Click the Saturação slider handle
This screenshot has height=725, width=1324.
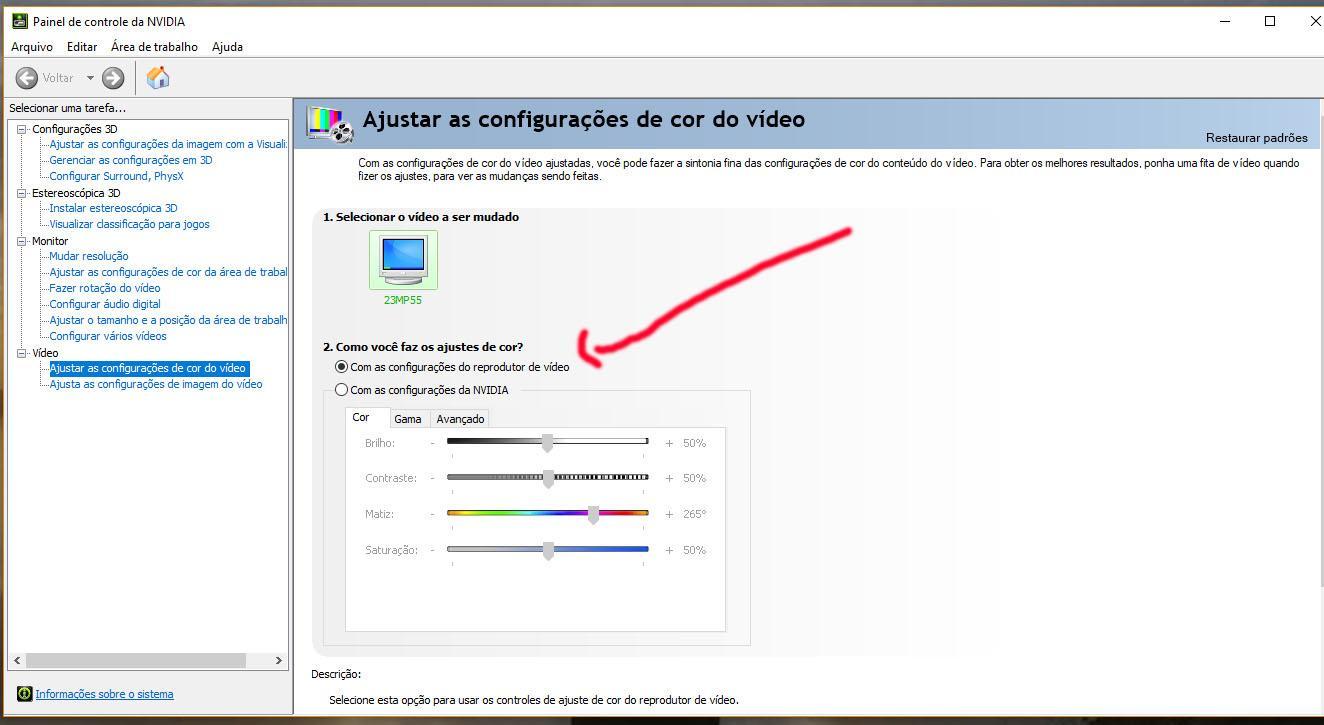pyautogui.click(x=548, y=550)
